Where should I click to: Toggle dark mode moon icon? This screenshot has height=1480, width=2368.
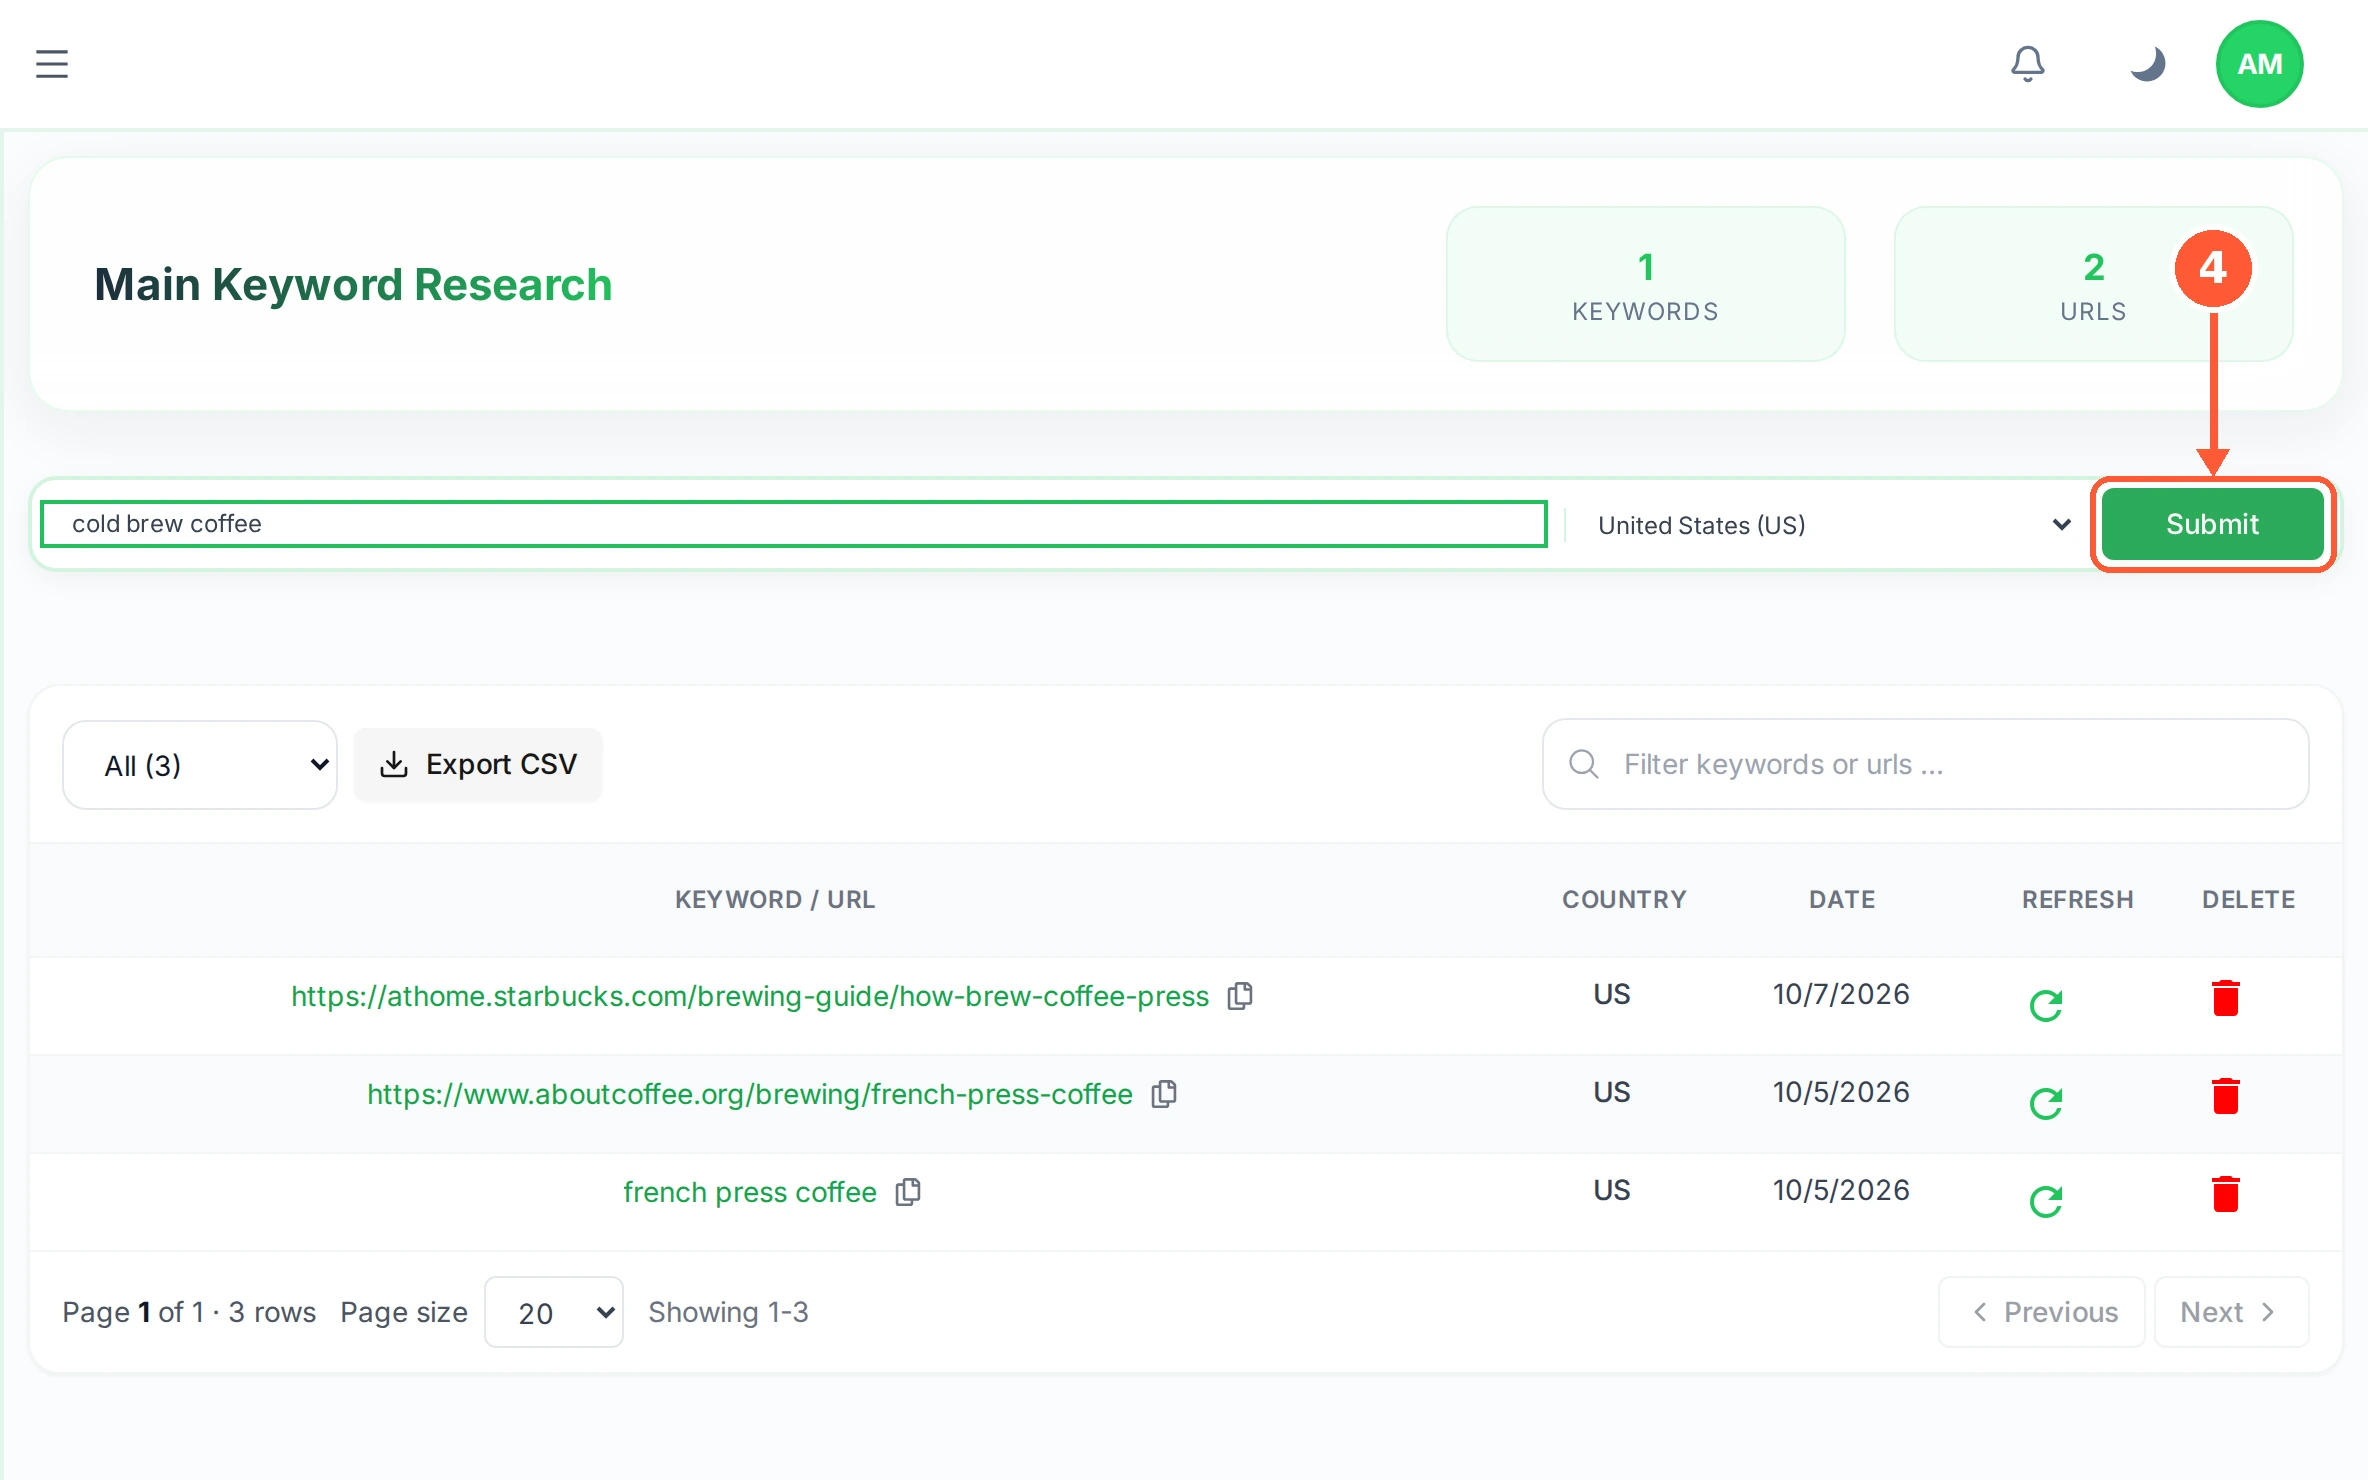(x=2147, y=64)
